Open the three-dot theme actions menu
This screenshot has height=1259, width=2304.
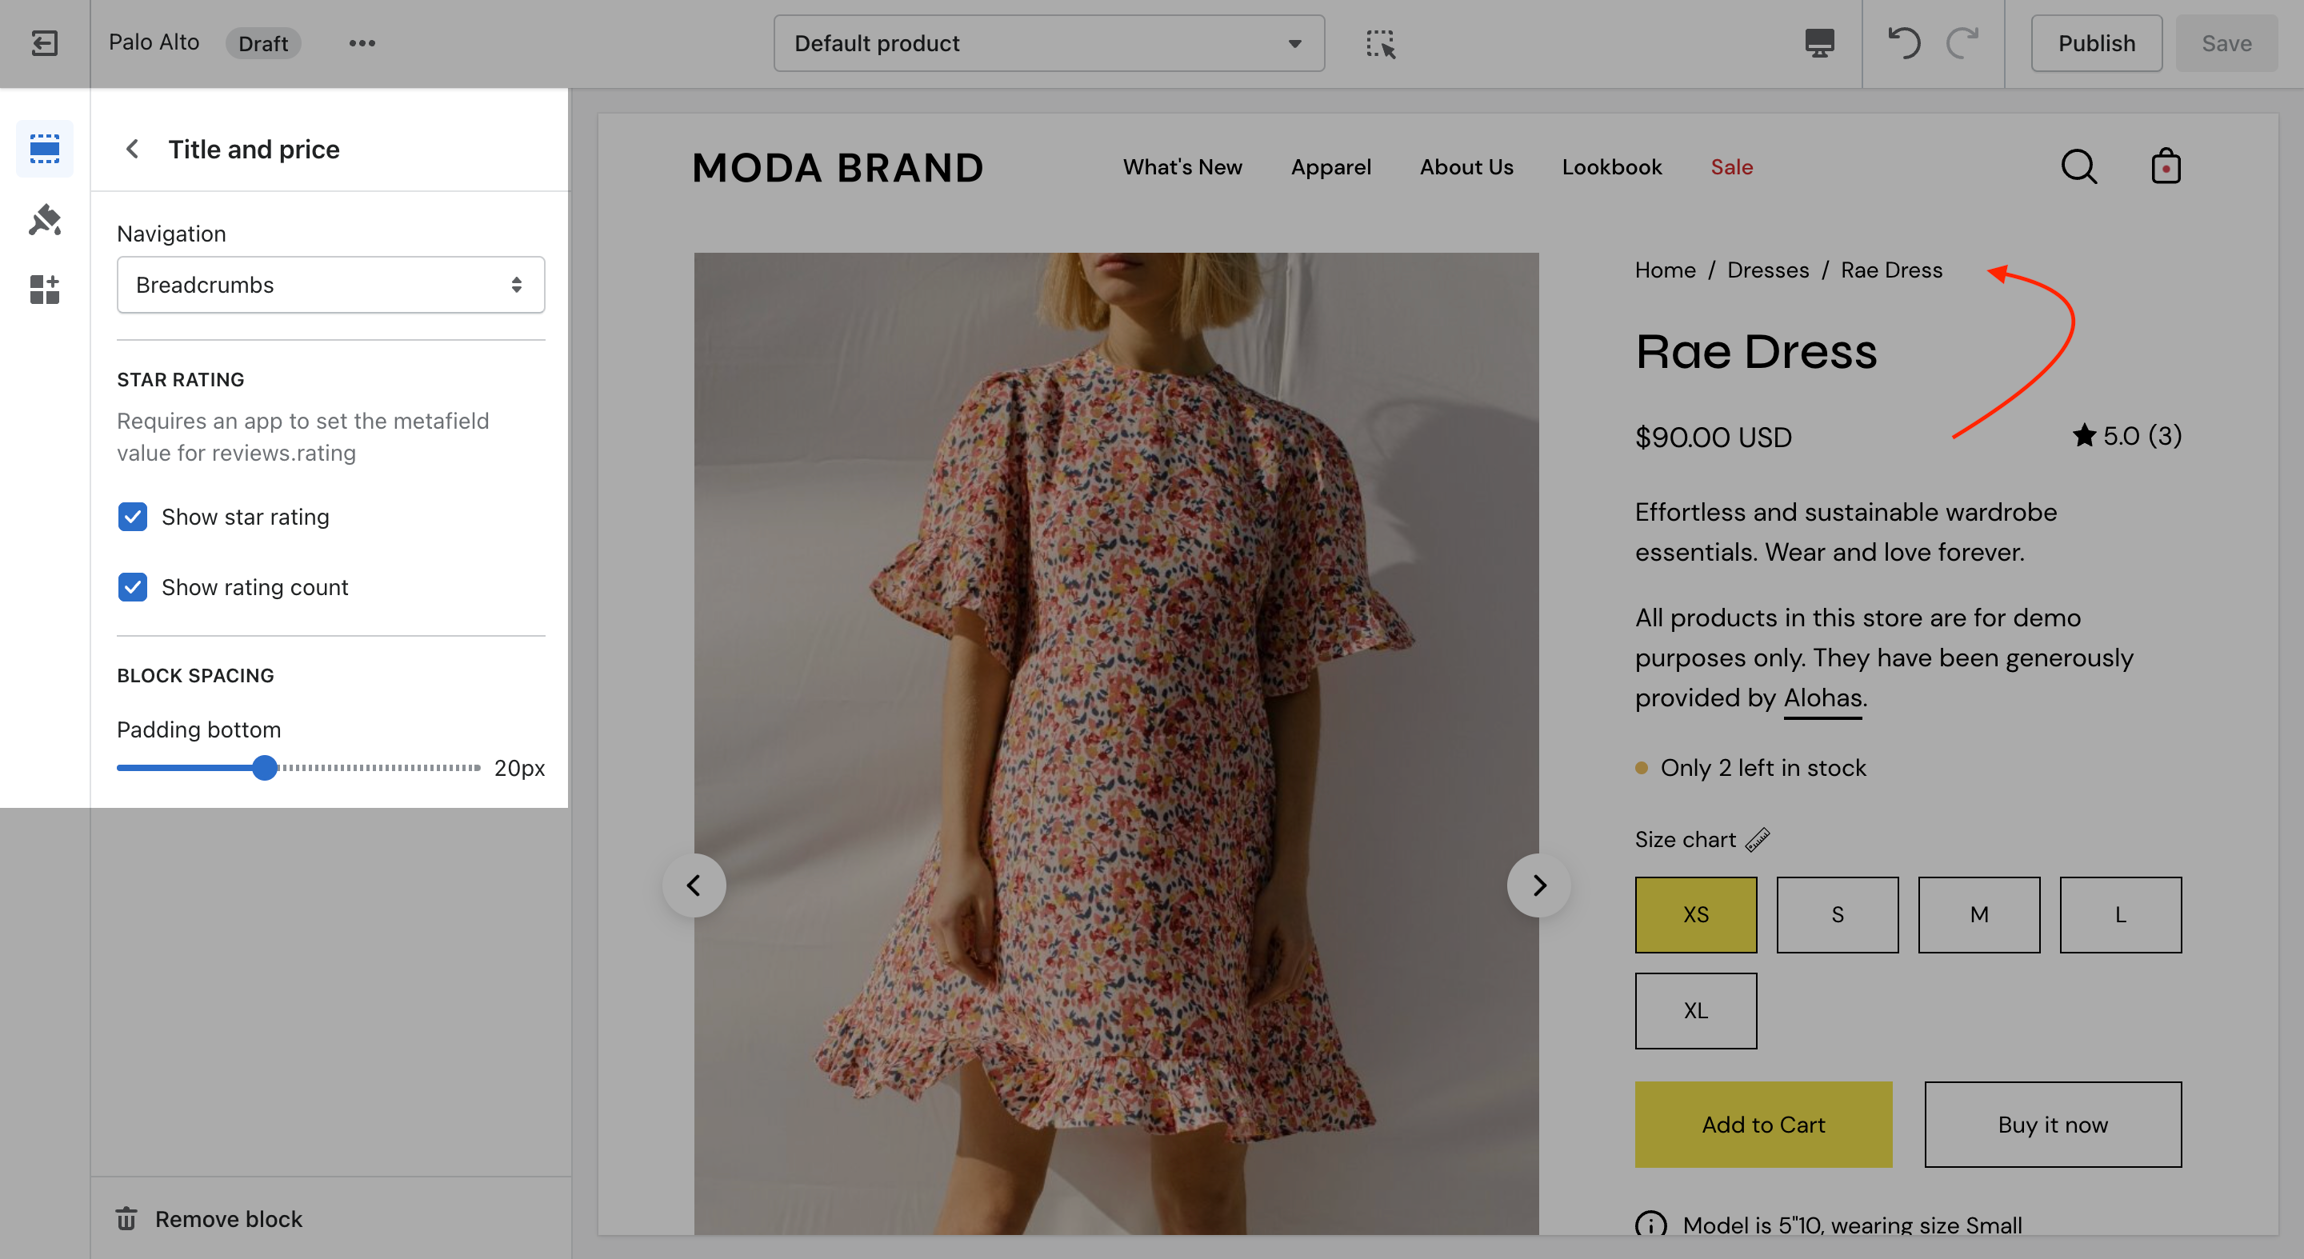tap(362, 43)
